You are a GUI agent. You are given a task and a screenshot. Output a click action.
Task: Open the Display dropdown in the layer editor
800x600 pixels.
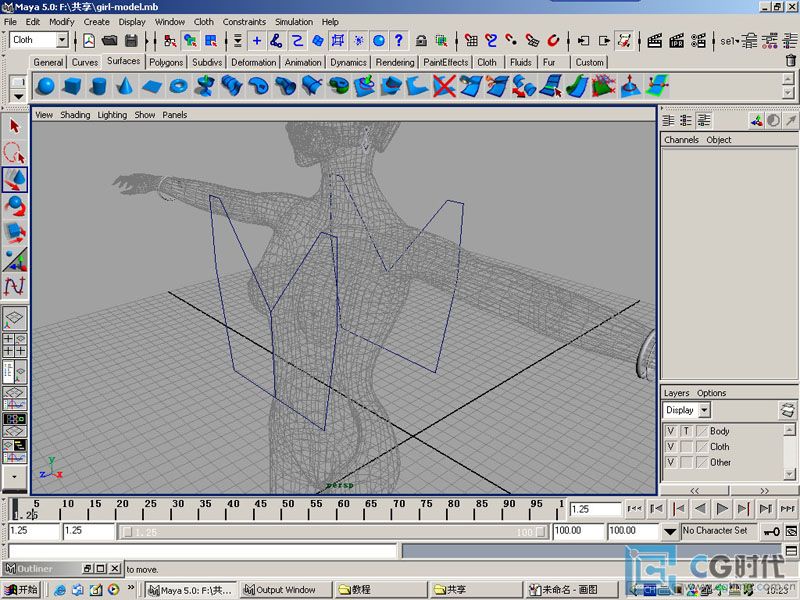click(x=704, y=410)
